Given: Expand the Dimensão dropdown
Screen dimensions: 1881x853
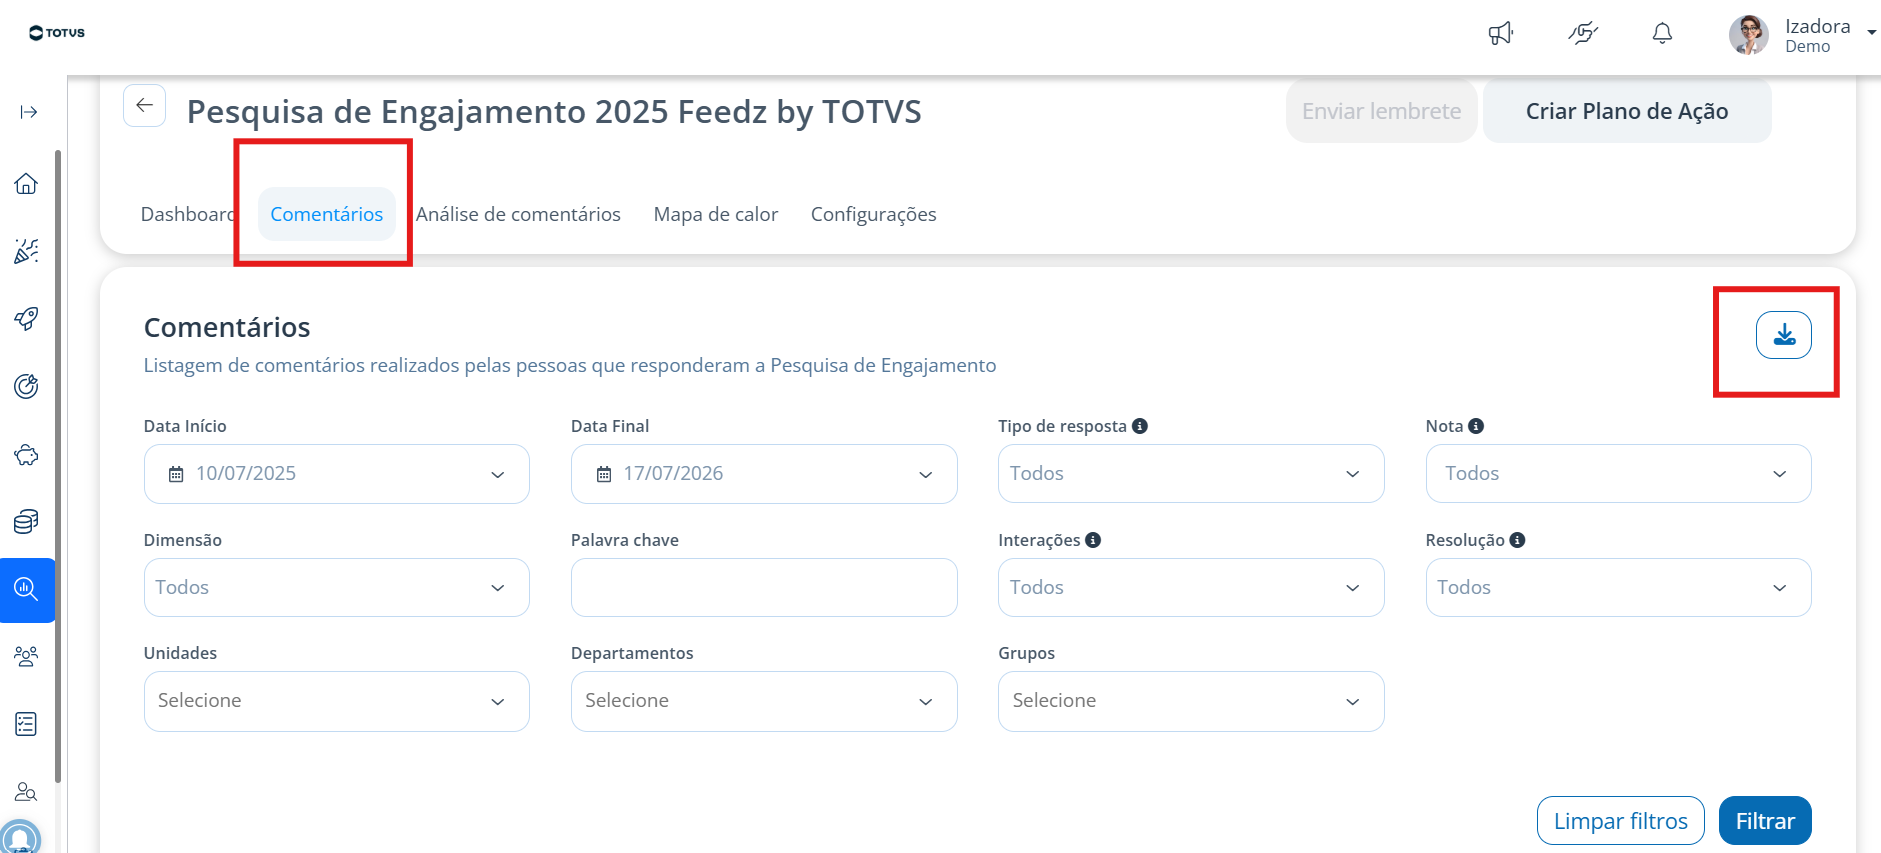Looking at the screenshot, I should coord(337,587).
